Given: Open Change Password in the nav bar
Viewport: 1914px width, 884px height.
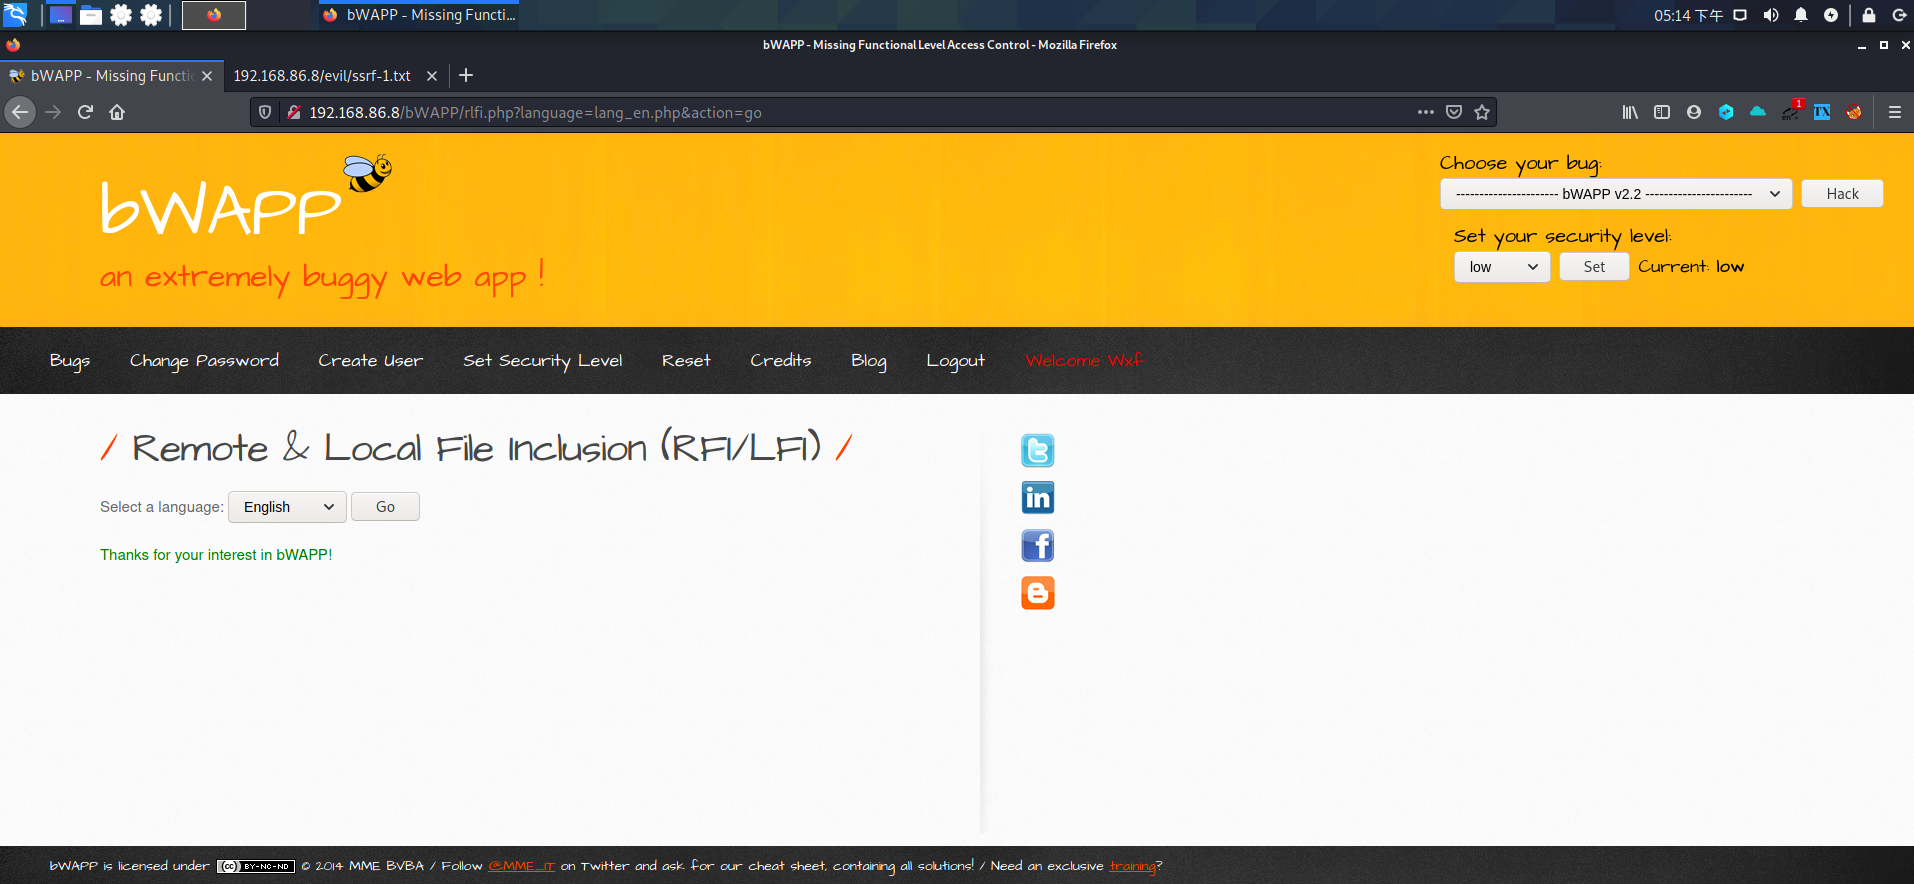Looking at the screenshot, I should pos(204,361).
